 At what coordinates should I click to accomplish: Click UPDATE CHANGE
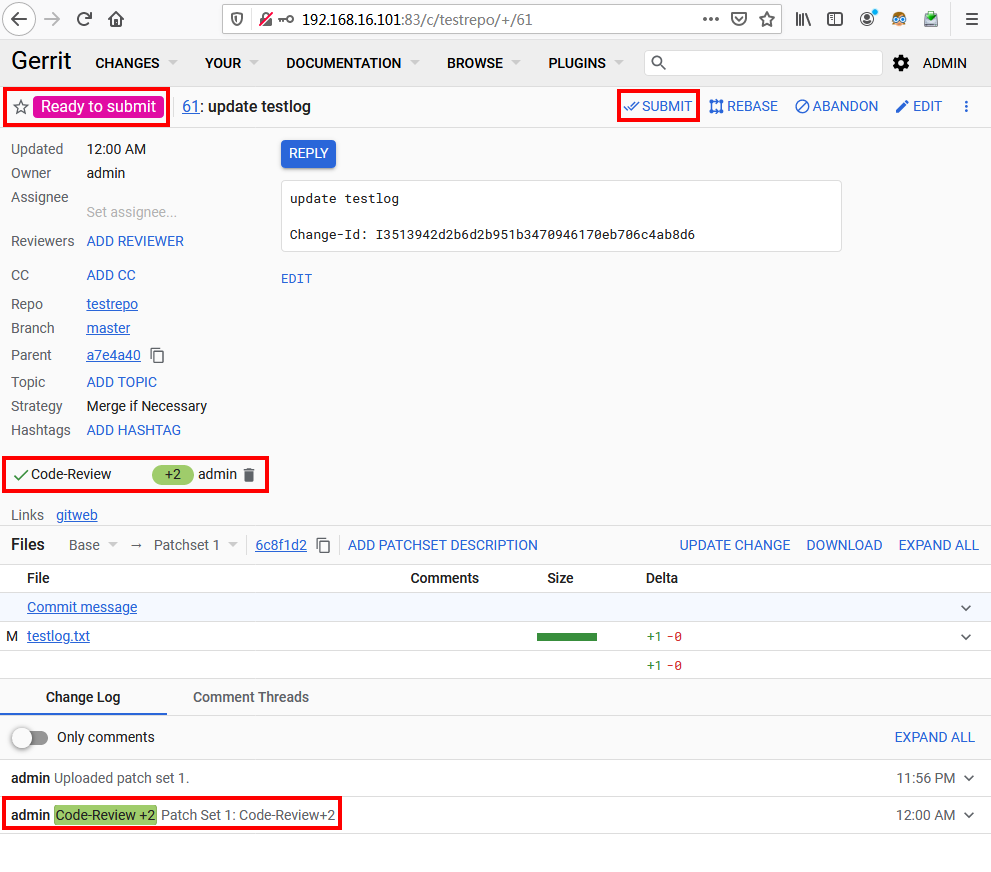(734, 545)
